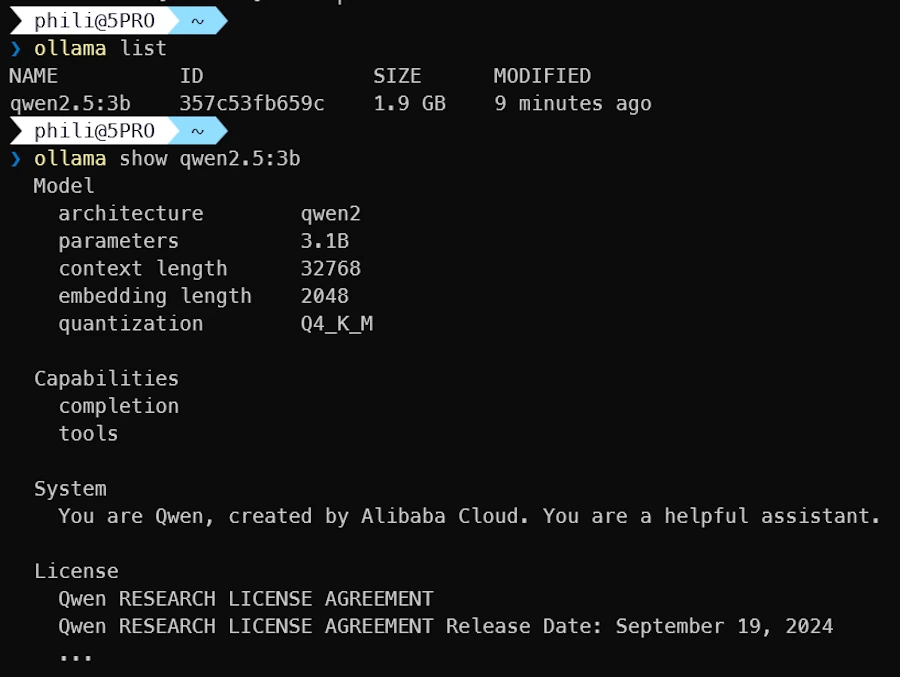Click the phili@5PRO prompt segment above "ollama list"
The height and width of the screenshot is (677, 900).
click(94, 21)
